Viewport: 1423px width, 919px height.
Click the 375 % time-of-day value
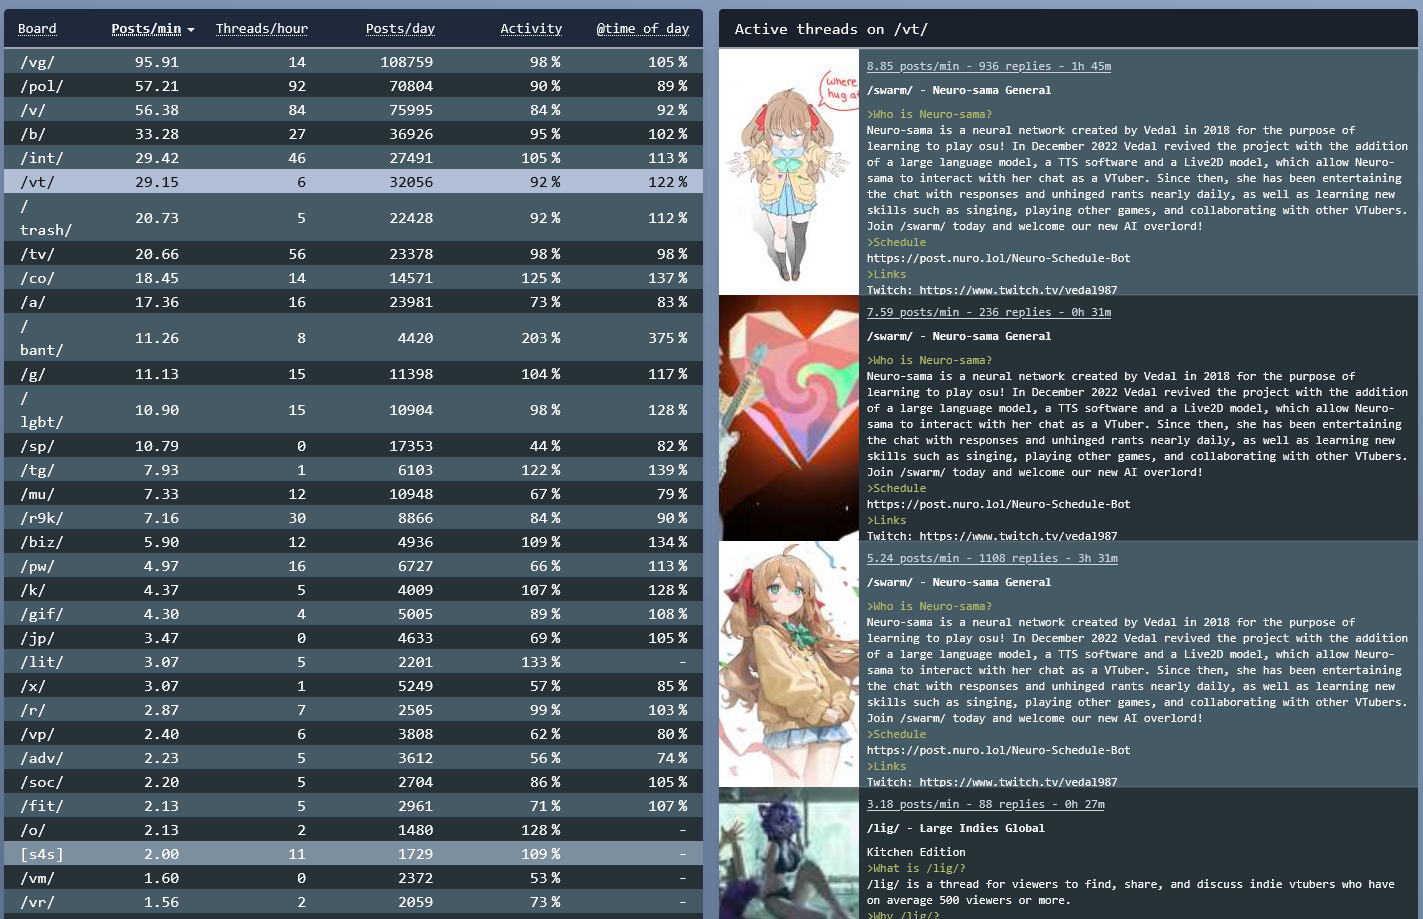[x=667, y=338]
